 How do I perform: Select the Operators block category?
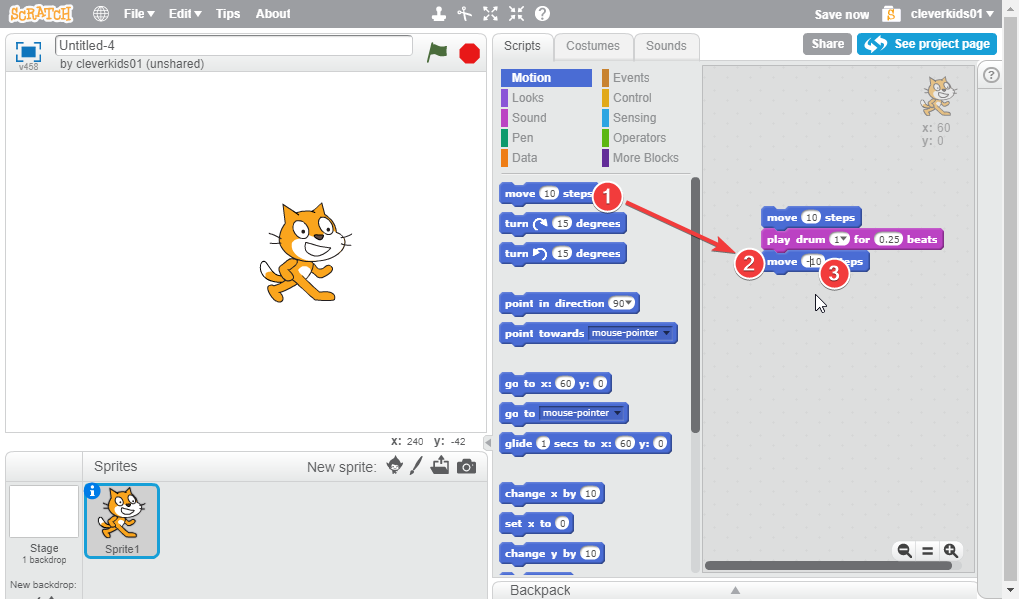pos(641,138)
